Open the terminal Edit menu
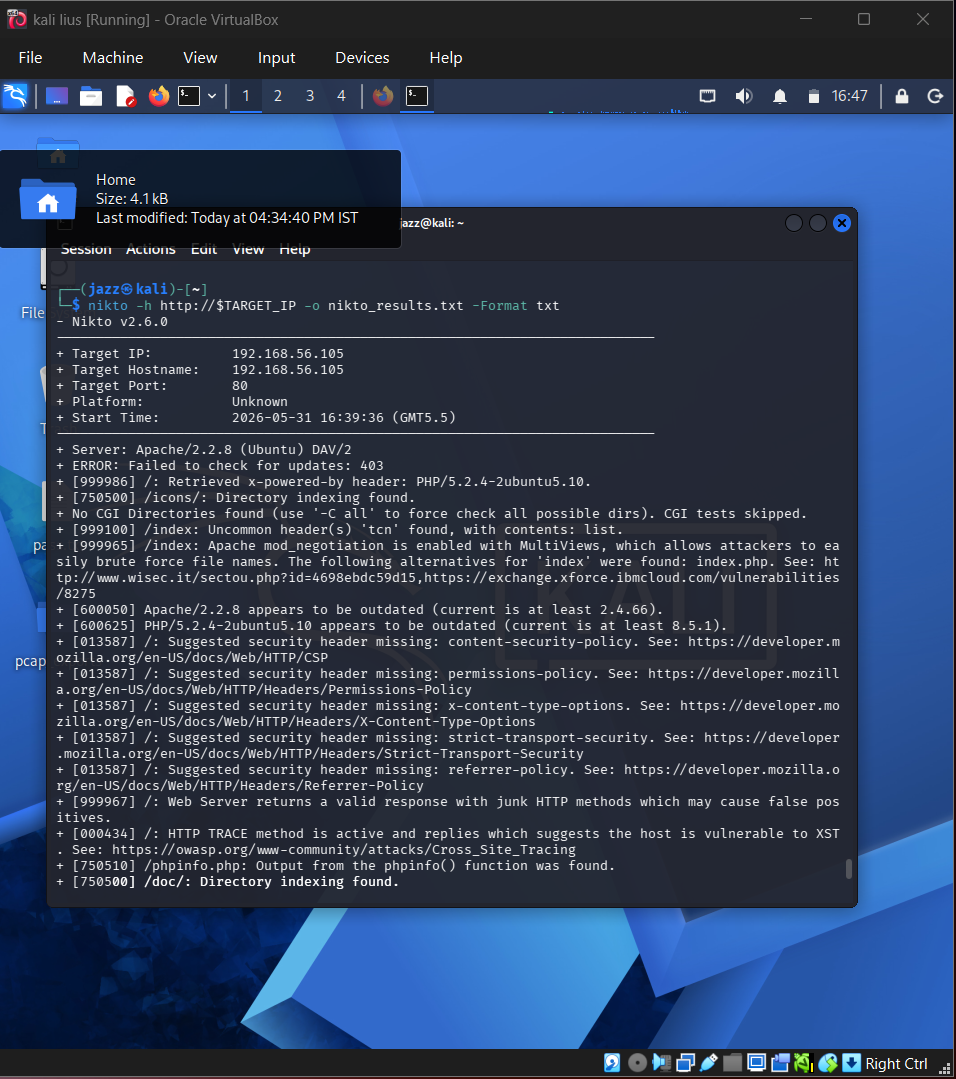Viewport: 956px width, 1079px height. pyautogui.click(x=204, y=250)
